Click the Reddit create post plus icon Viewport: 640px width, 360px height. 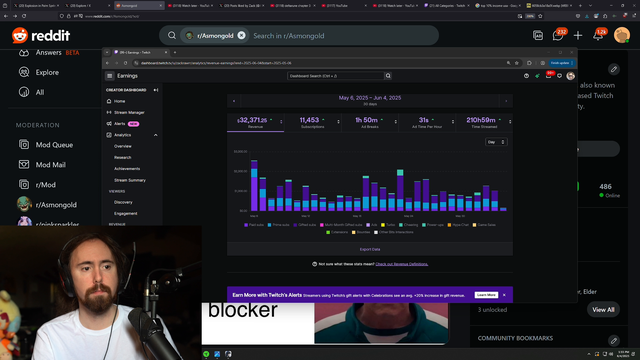(x=578, y=36)
